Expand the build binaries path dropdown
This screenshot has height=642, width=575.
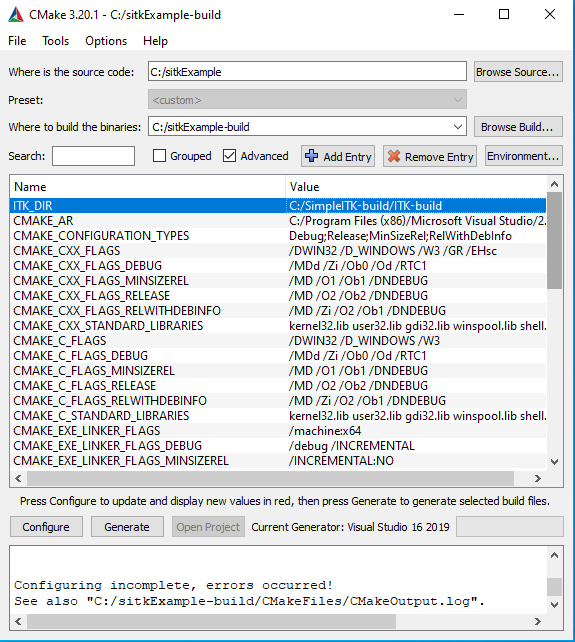tap(458, 127)
